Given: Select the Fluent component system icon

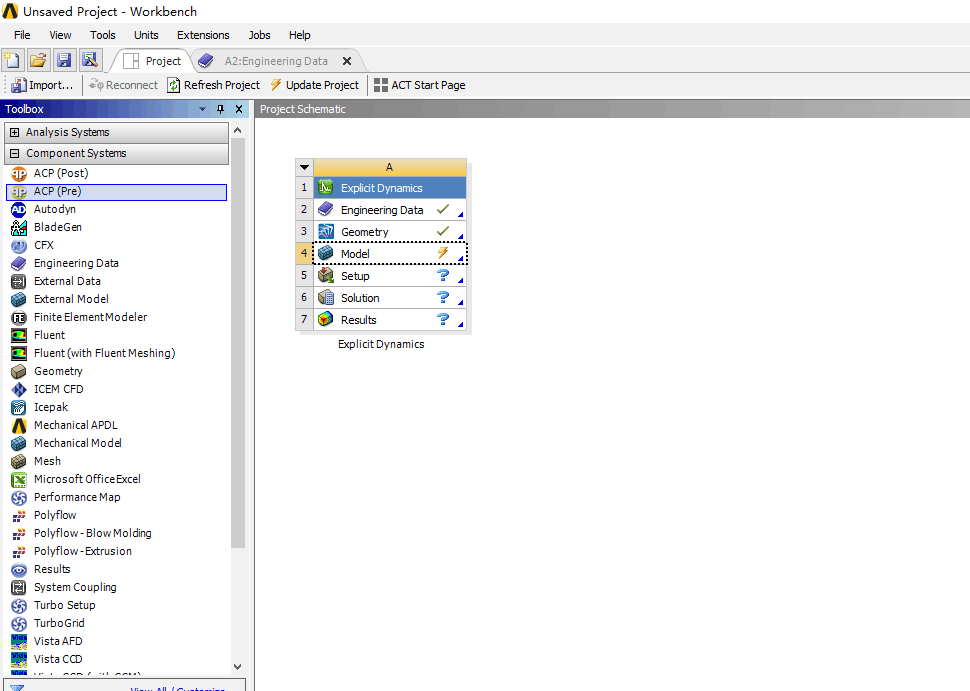Looking at the screenshot, I should pos(18,335).
